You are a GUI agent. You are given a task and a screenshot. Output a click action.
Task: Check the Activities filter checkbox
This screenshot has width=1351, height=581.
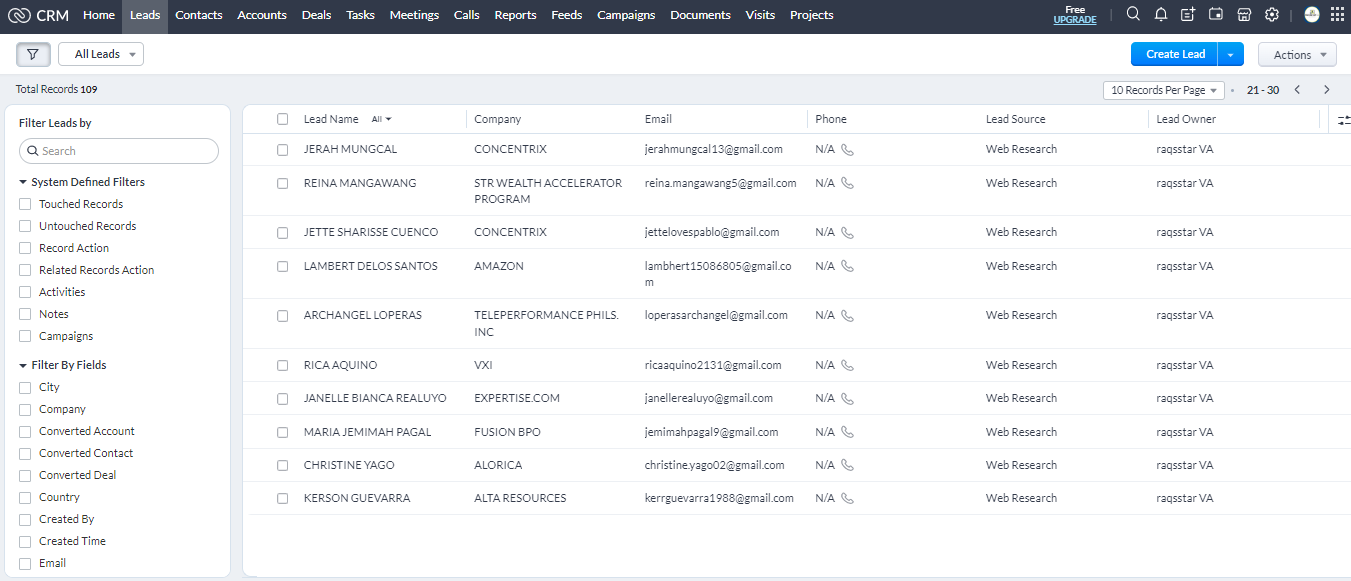[x=25, y=292]
